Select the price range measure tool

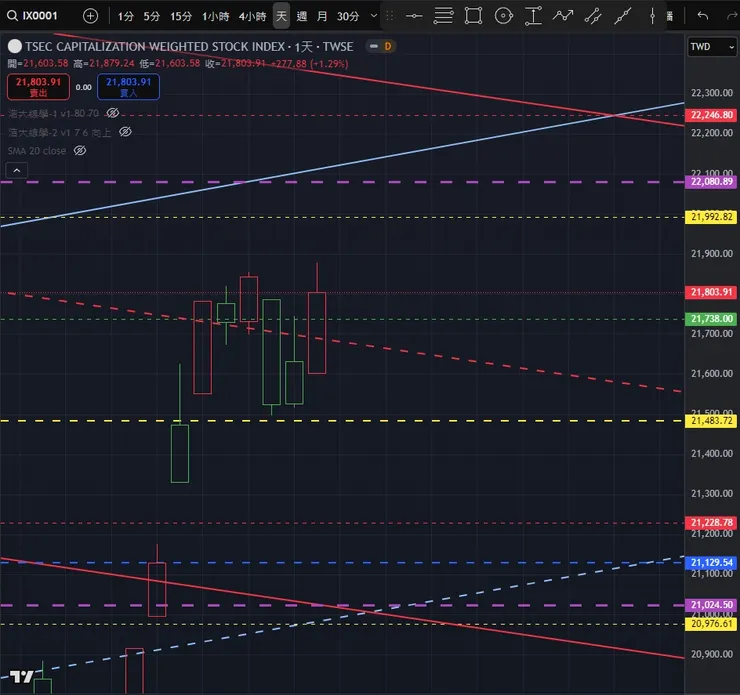(x=533, y=16)
